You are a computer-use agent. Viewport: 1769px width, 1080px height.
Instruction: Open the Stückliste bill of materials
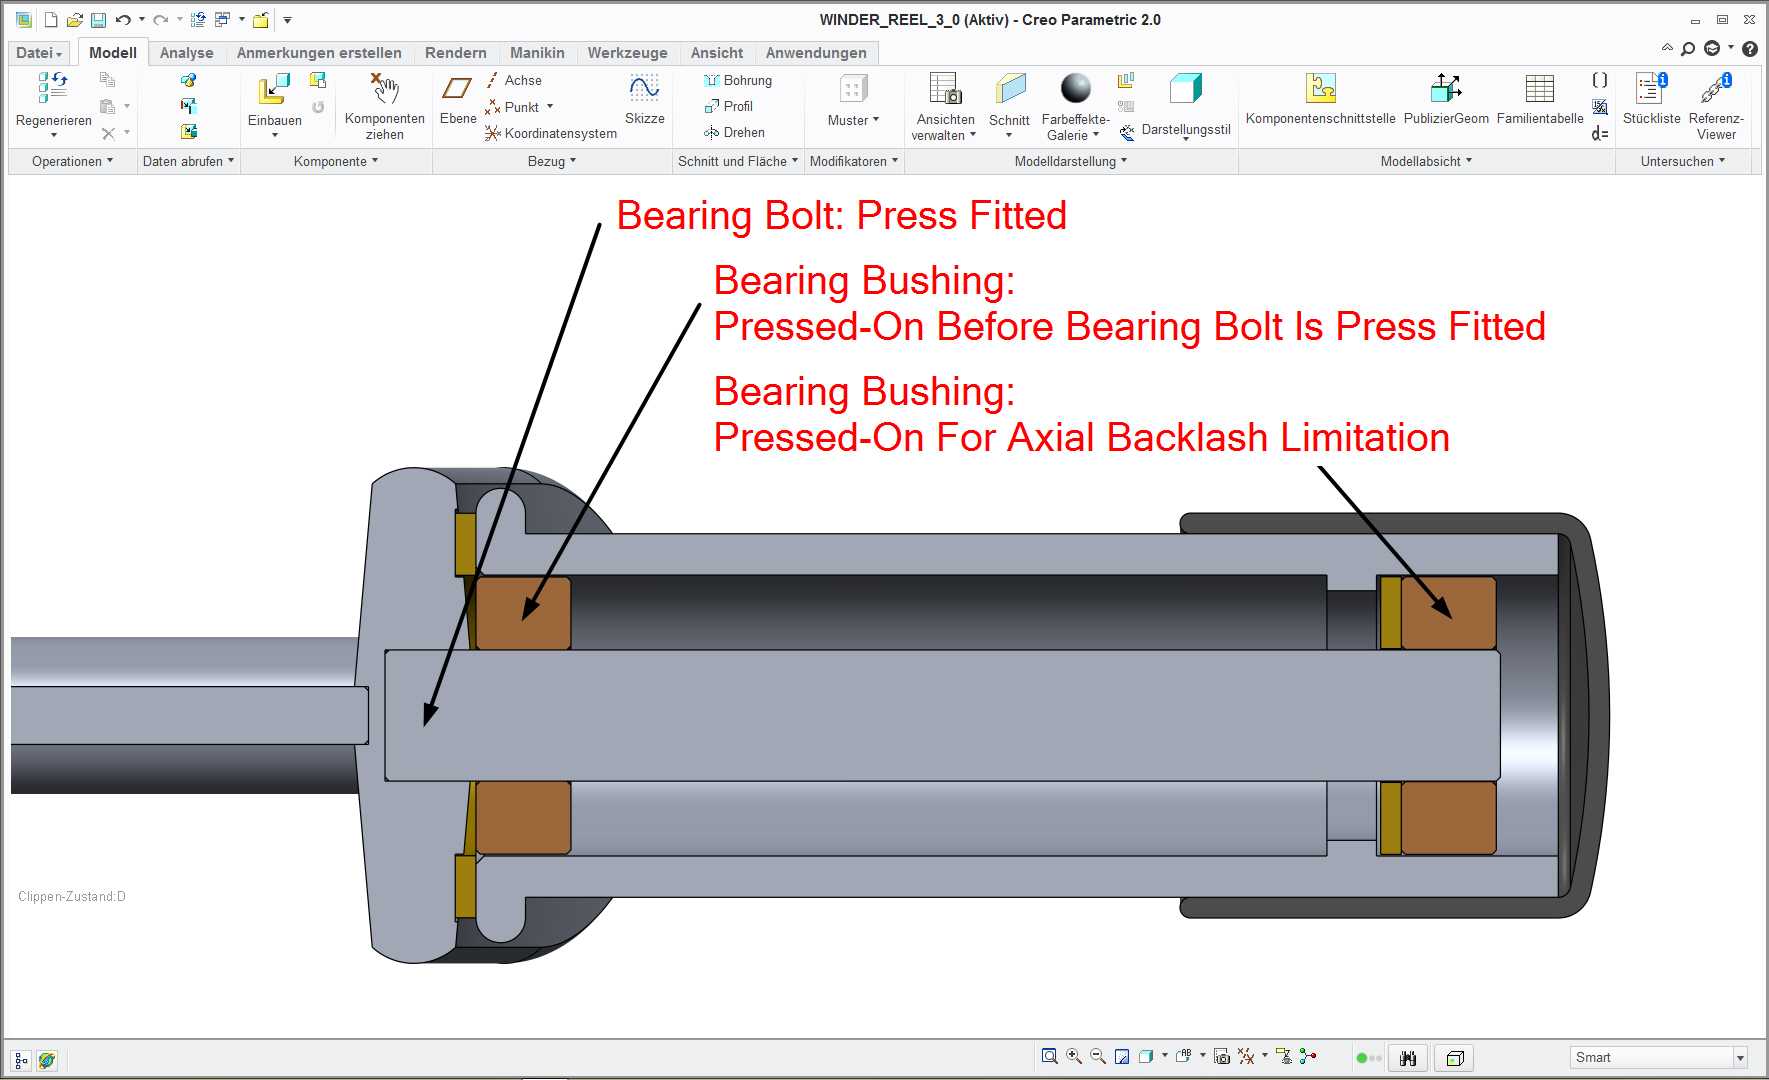point(1651,88)
